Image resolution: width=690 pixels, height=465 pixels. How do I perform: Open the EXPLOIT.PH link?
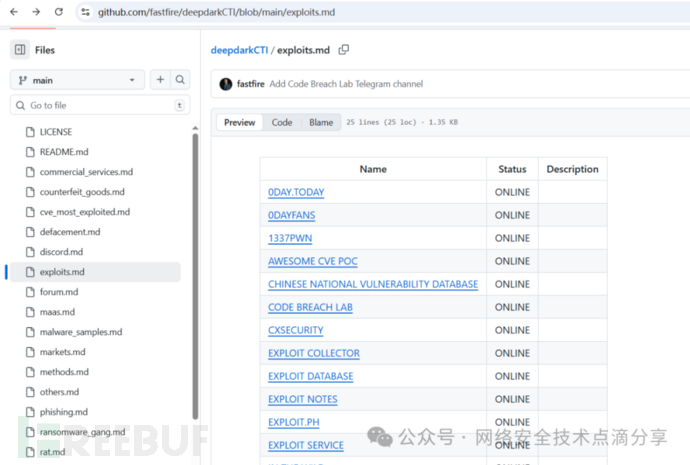[294, 422]
